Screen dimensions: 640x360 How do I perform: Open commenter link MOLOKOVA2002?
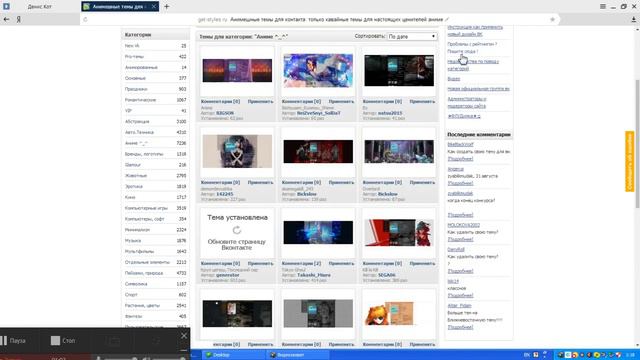464,225
